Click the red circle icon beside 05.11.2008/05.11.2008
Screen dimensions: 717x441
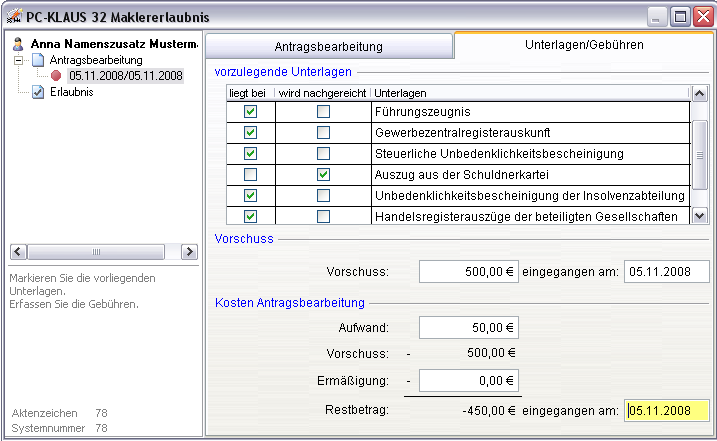tap(57, 76)
